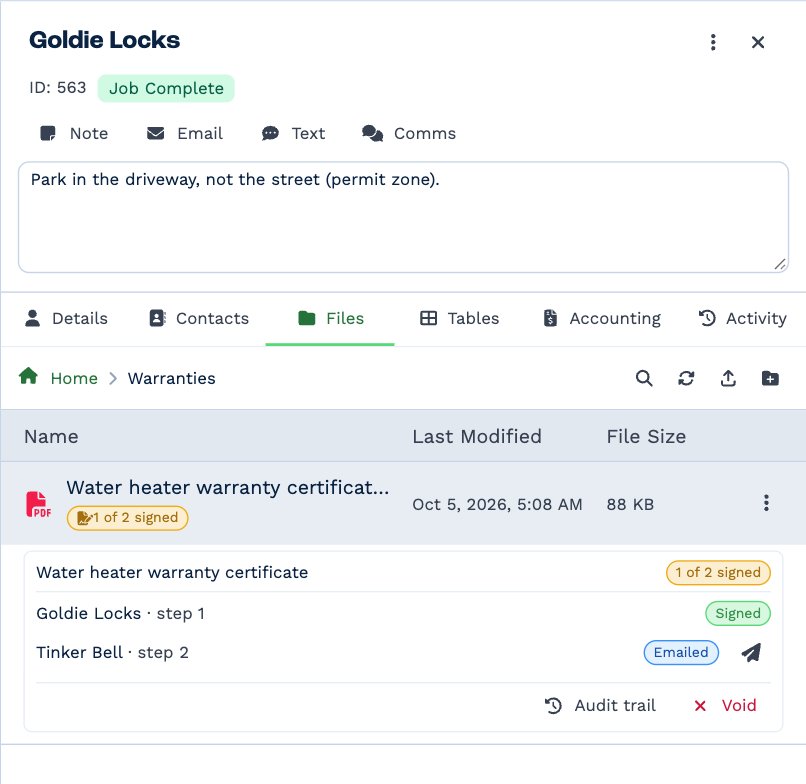The height and width of the screenshot is (784, 806).
Task: Click the PDF file icon
Action: pos(39,504)
